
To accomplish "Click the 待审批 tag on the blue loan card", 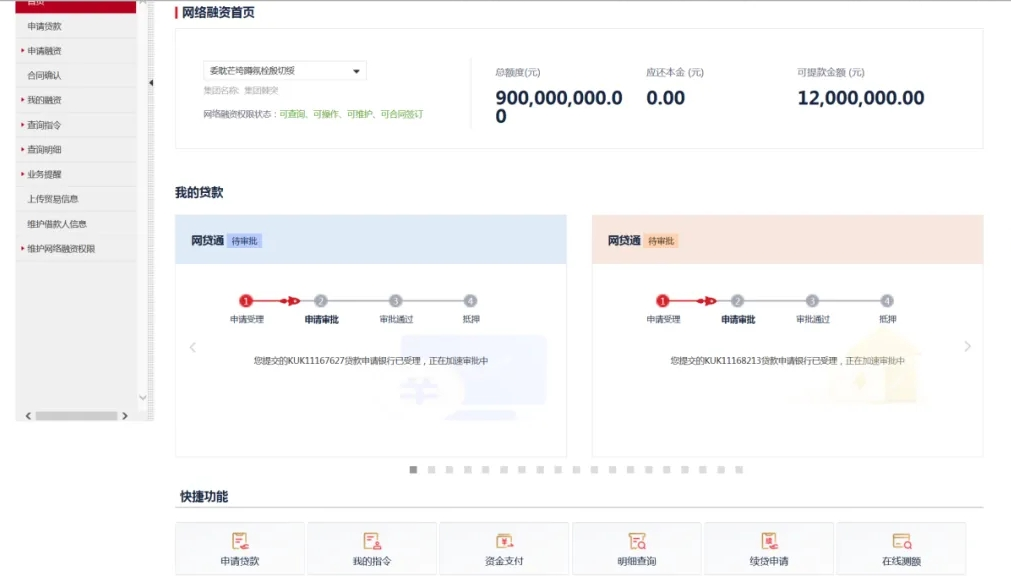I will pos(244,241).
